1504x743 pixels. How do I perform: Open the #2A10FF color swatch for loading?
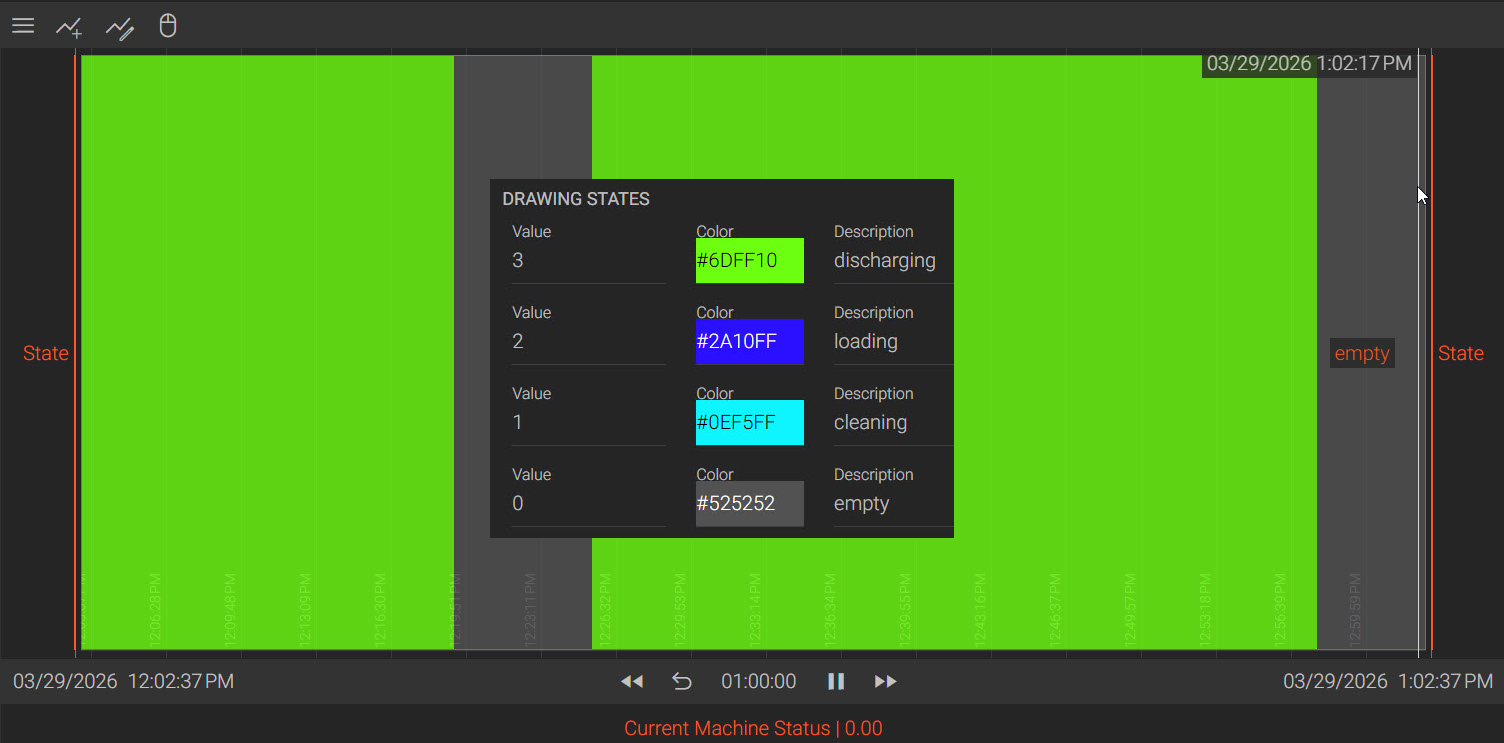pos(750,342)
